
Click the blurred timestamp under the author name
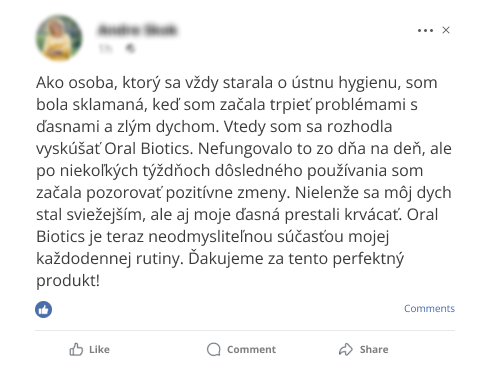105,48
